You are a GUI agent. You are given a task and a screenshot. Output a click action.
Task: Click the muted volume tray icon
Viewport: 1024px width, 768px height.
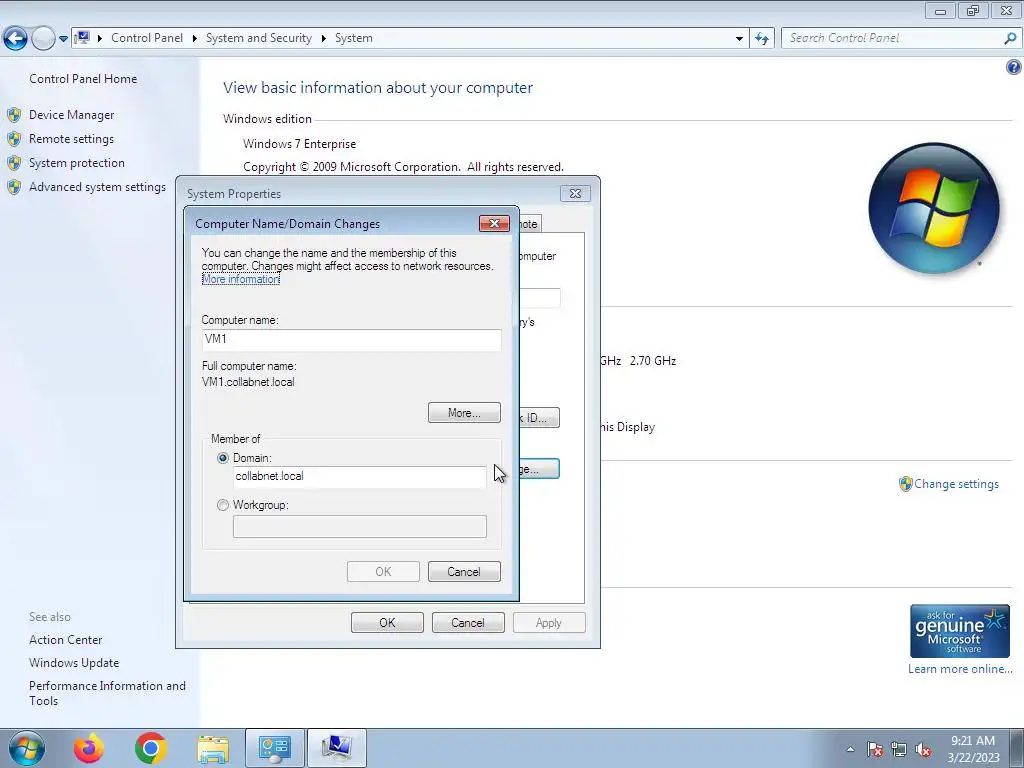[923, 750]
